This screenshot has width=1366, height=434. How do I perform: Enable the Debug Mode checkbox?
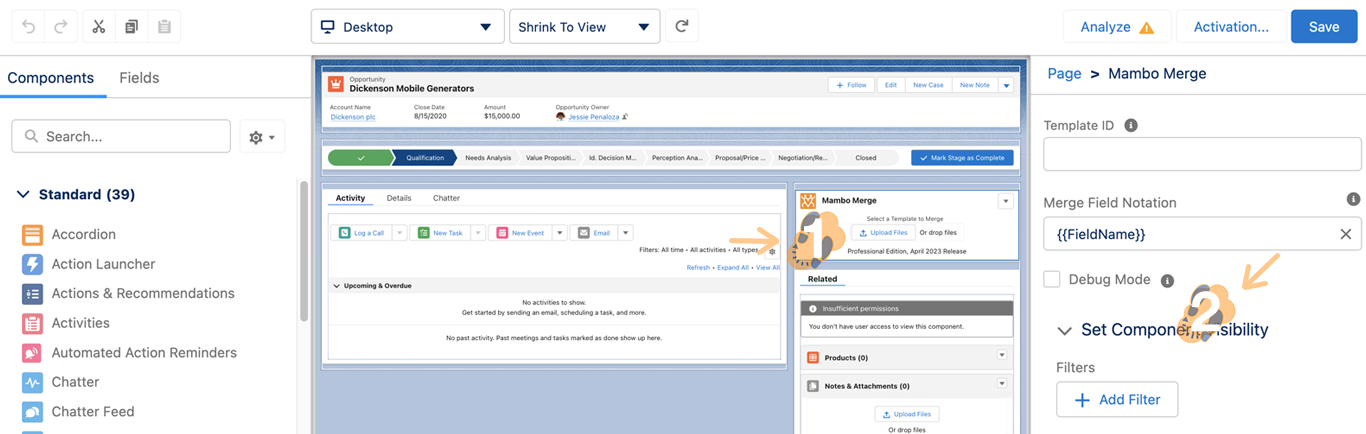[1052, 280]
